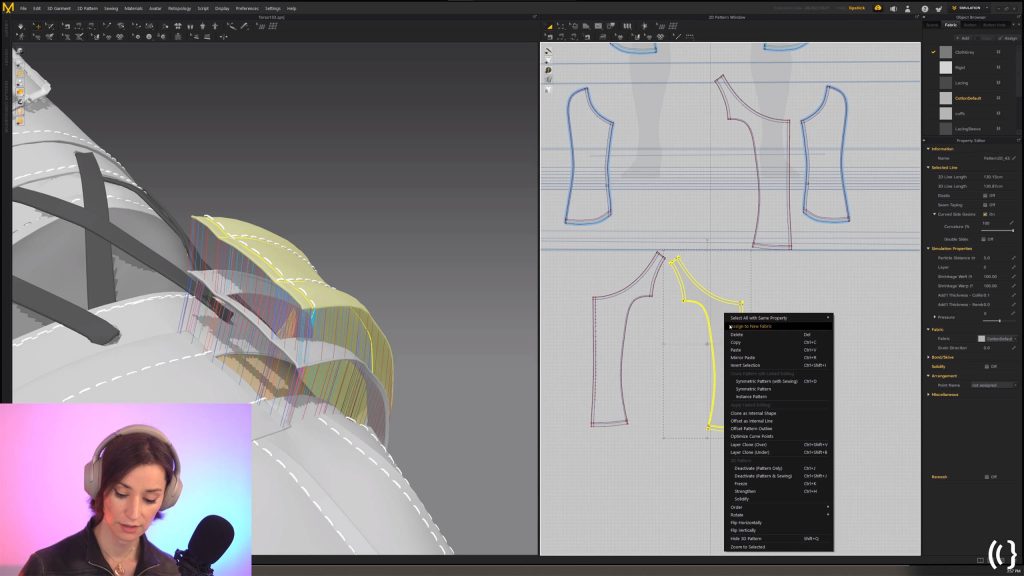Viewport: 1024px width, 576px height.
Task: Choose Freeze in context menu
Action: coord(778,484)
